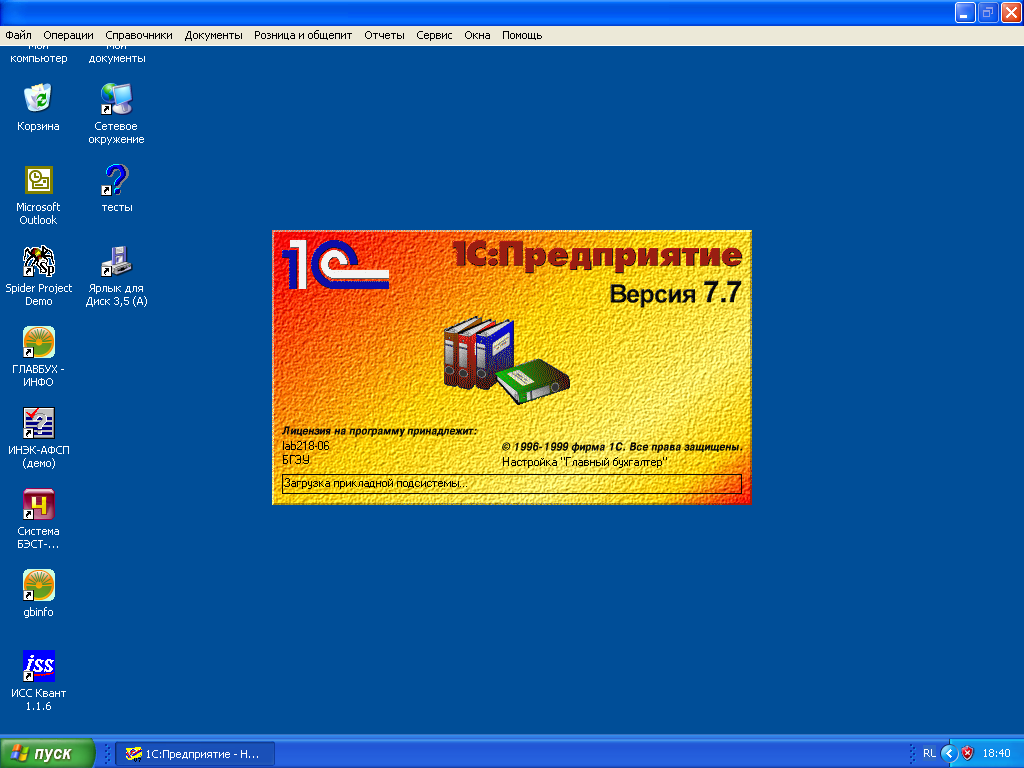
Task: Minimize the 1С:Предприятие window
Action: point(965,12)
